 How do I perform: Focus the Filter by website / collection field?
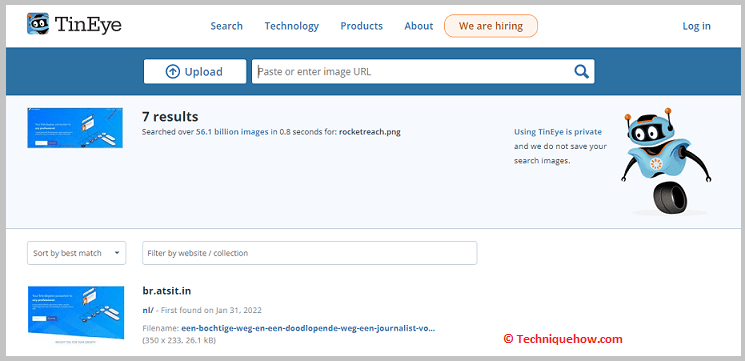(x=310, y=253)
